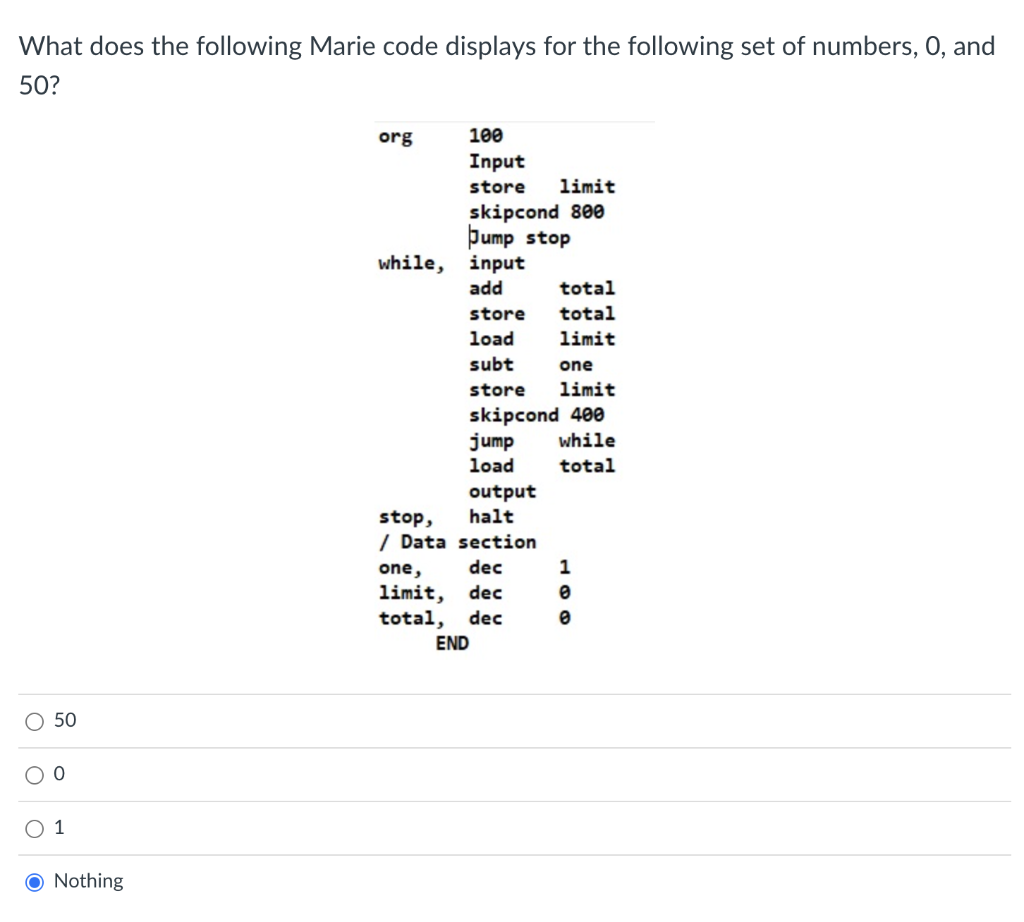Click the Nothing answer label text
The height and width of the screenshot is (922, 1024).
coord(88,881)
